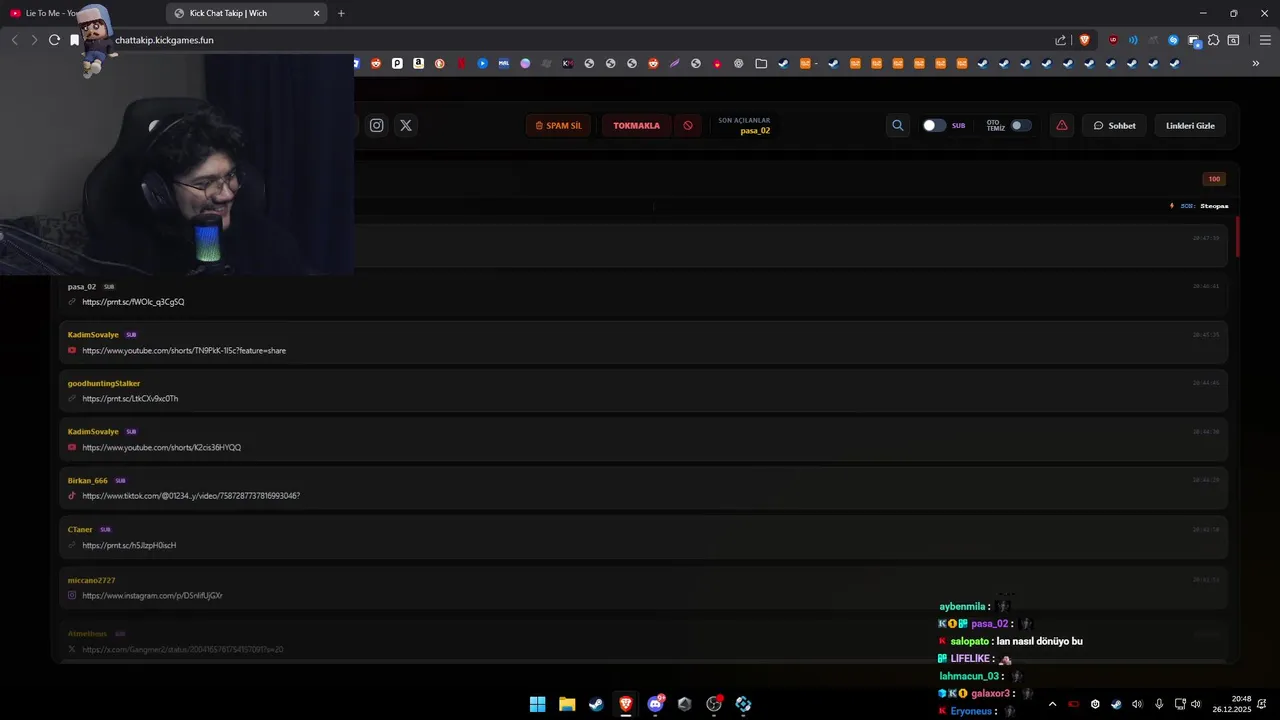The image size is (1280, 720).
Task: Open the uBlock Origin extension icon
Action: pyautogui.click(x=1113, y=40)
